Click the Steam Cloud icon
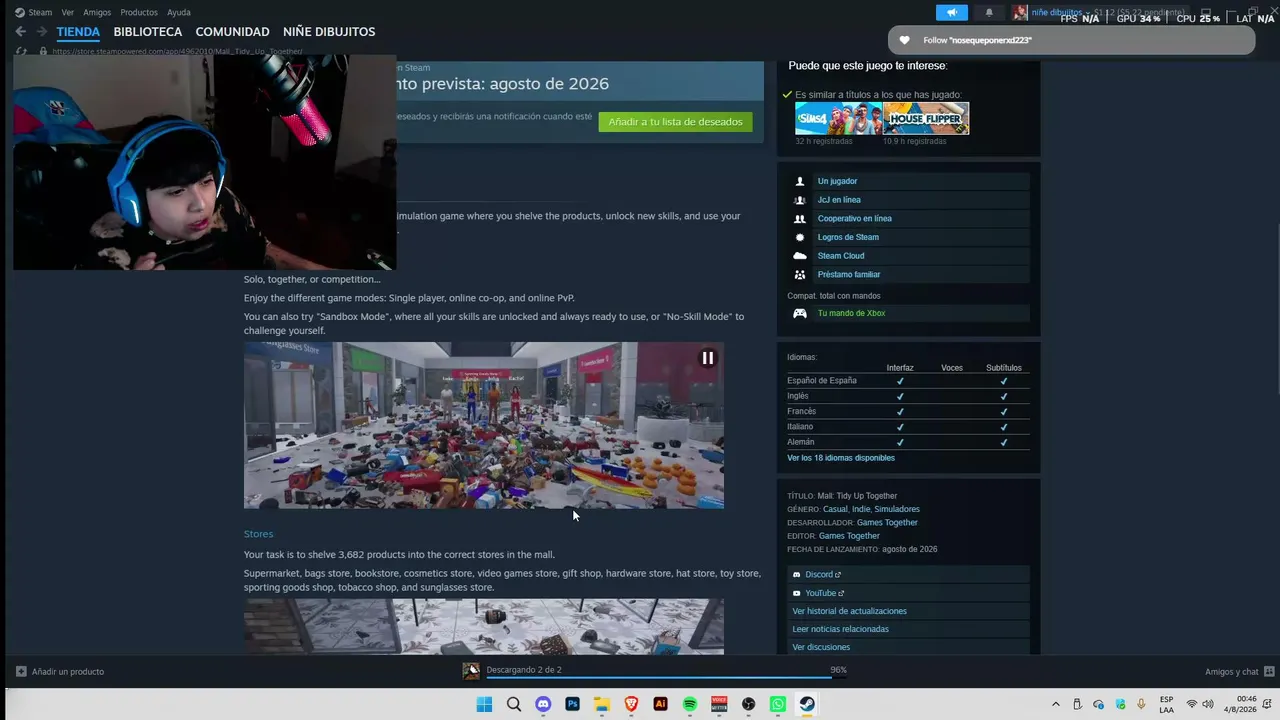Image resolution: width=1280 pixels, height=720 pixels. [800, 256]
